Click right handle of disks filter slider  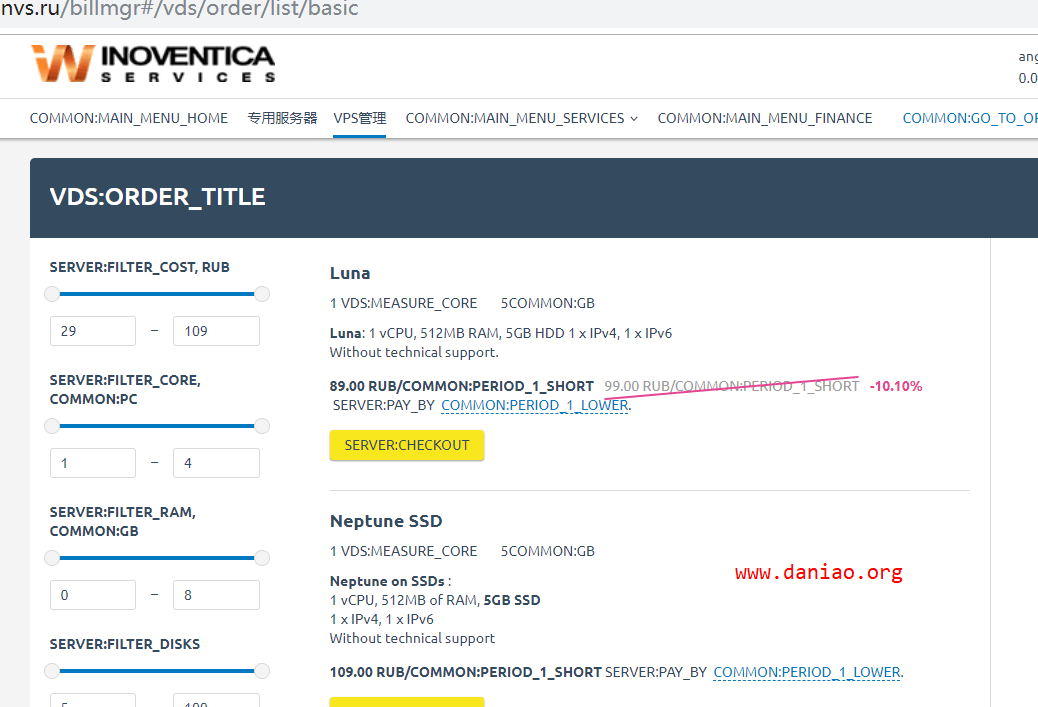[x=262, y=671]
